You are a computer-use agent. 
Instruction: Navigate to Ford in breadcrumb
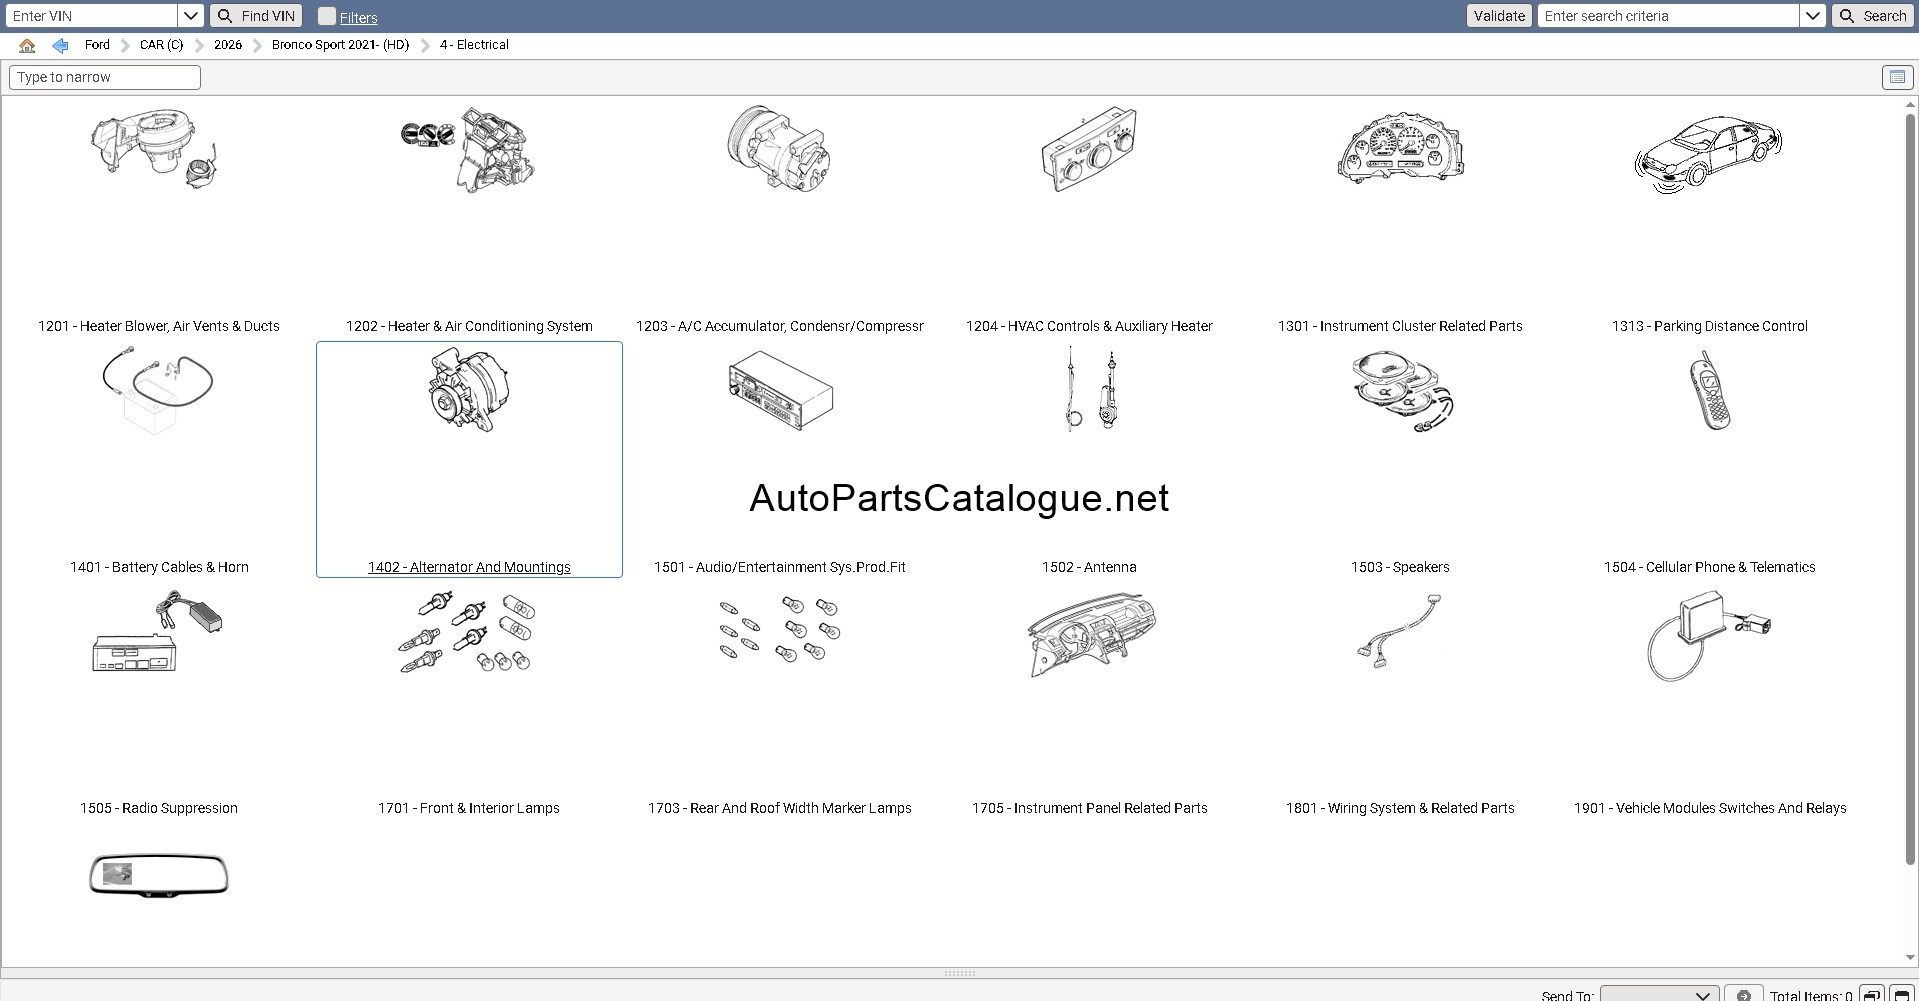[x=97, y=45]
